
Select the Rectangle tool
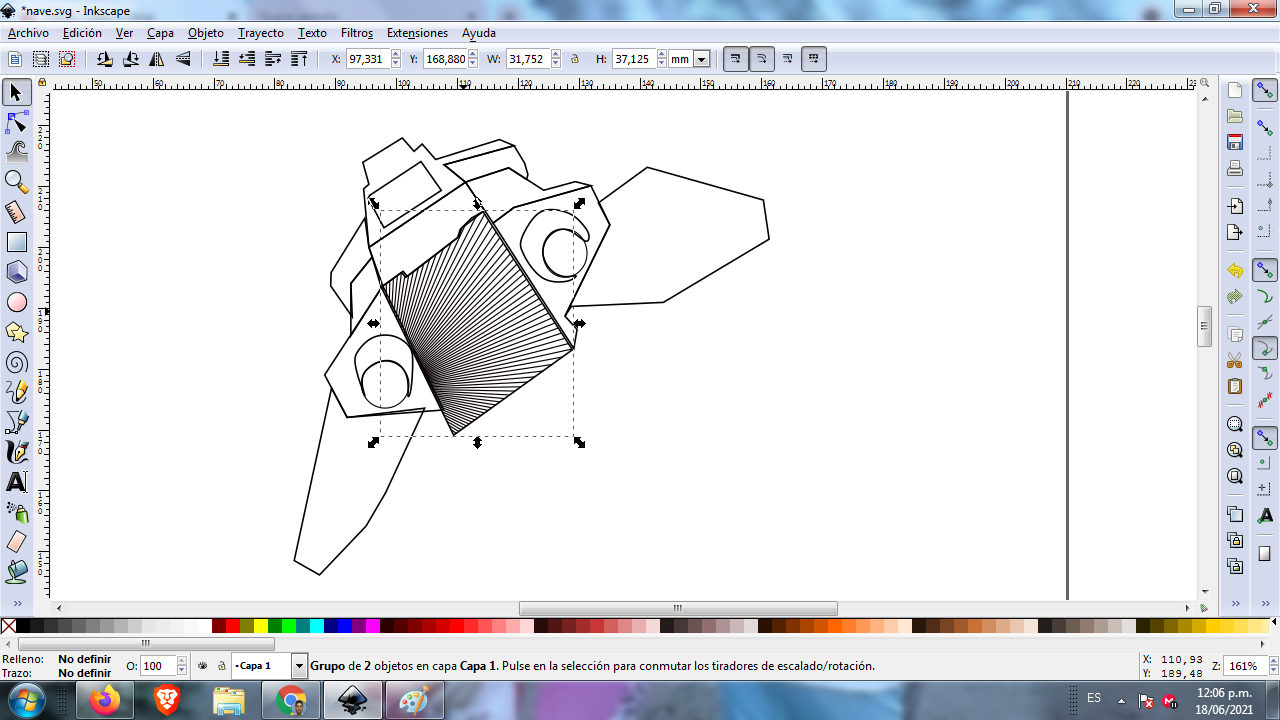16,242
